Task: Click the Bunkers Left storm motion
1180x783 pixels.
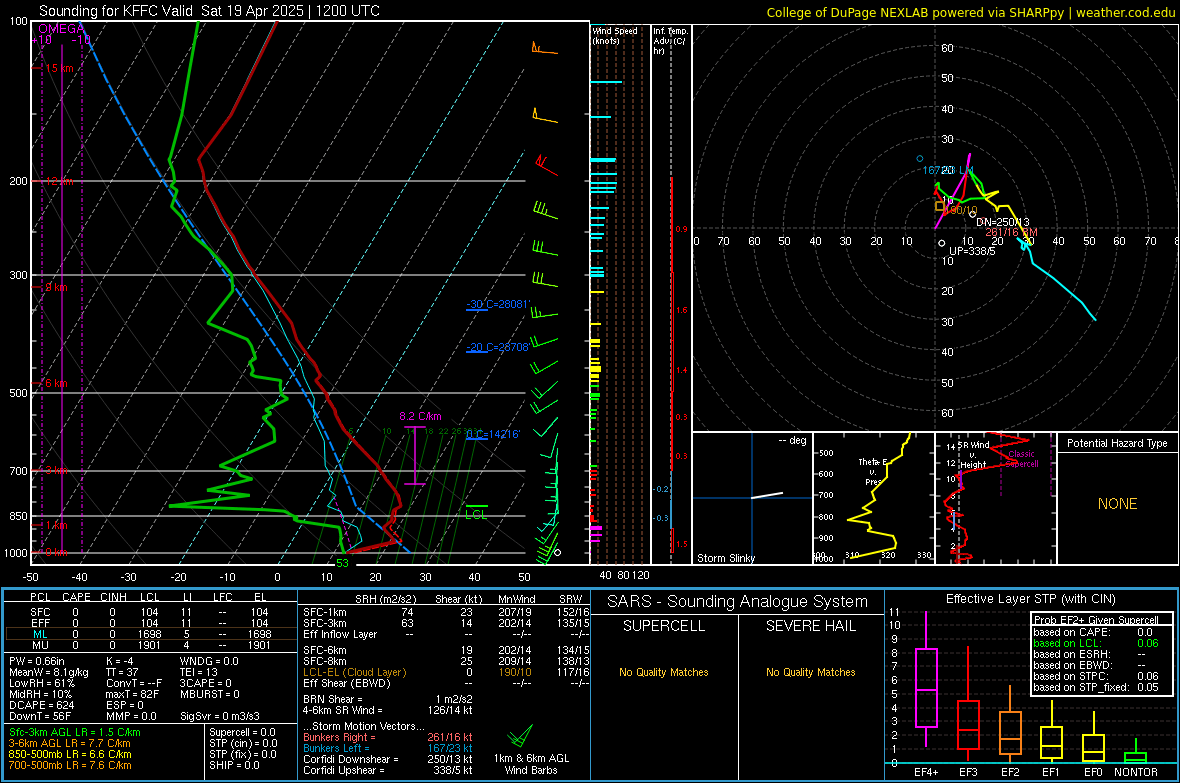Action: coord(388,748)
